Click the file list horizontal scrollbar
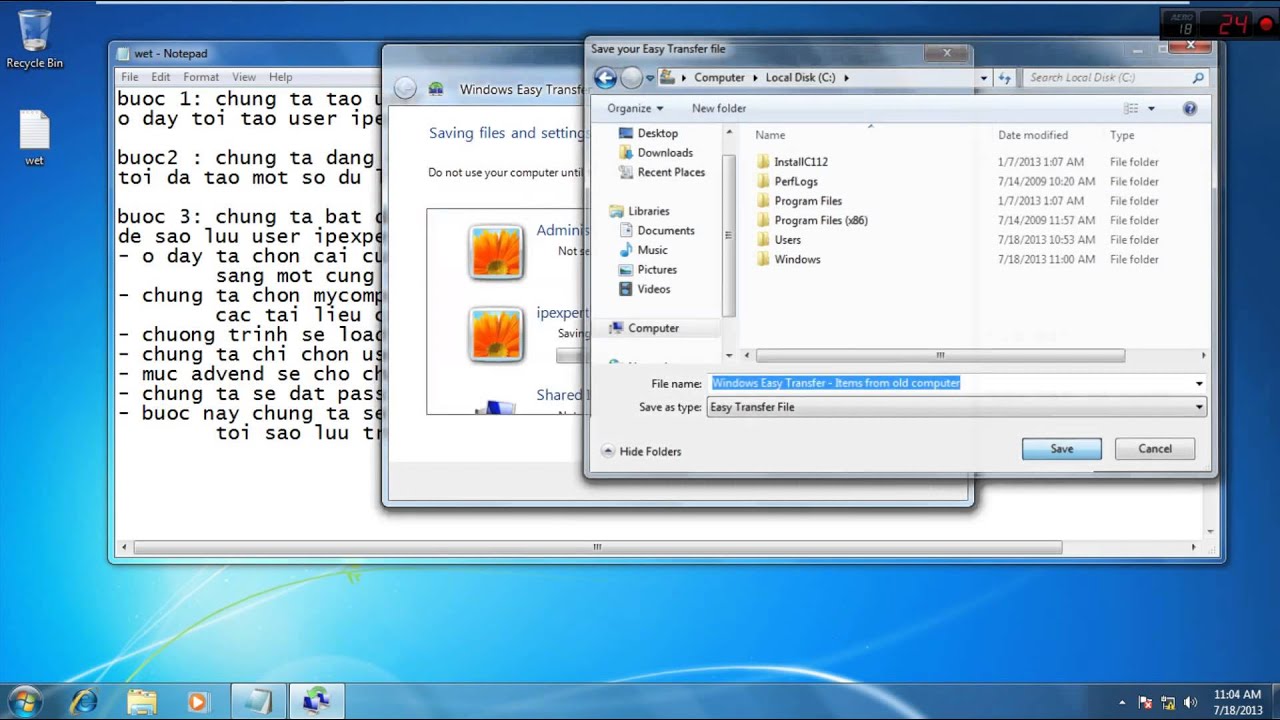The width and height of the screenshot is (1280, 720). [940, 355]
